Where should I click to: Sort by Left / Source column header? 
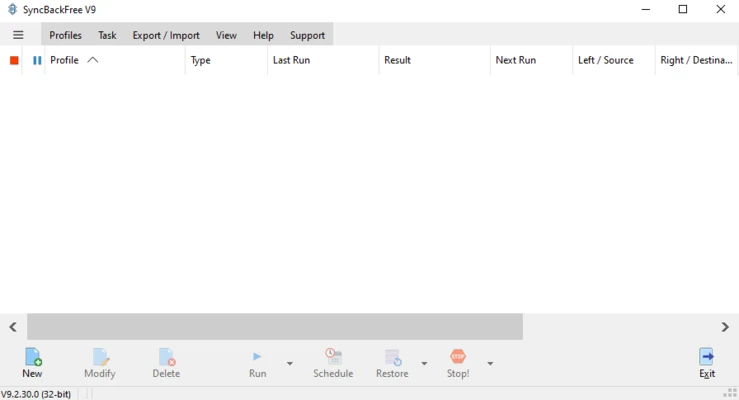click(x=614, y=60)
